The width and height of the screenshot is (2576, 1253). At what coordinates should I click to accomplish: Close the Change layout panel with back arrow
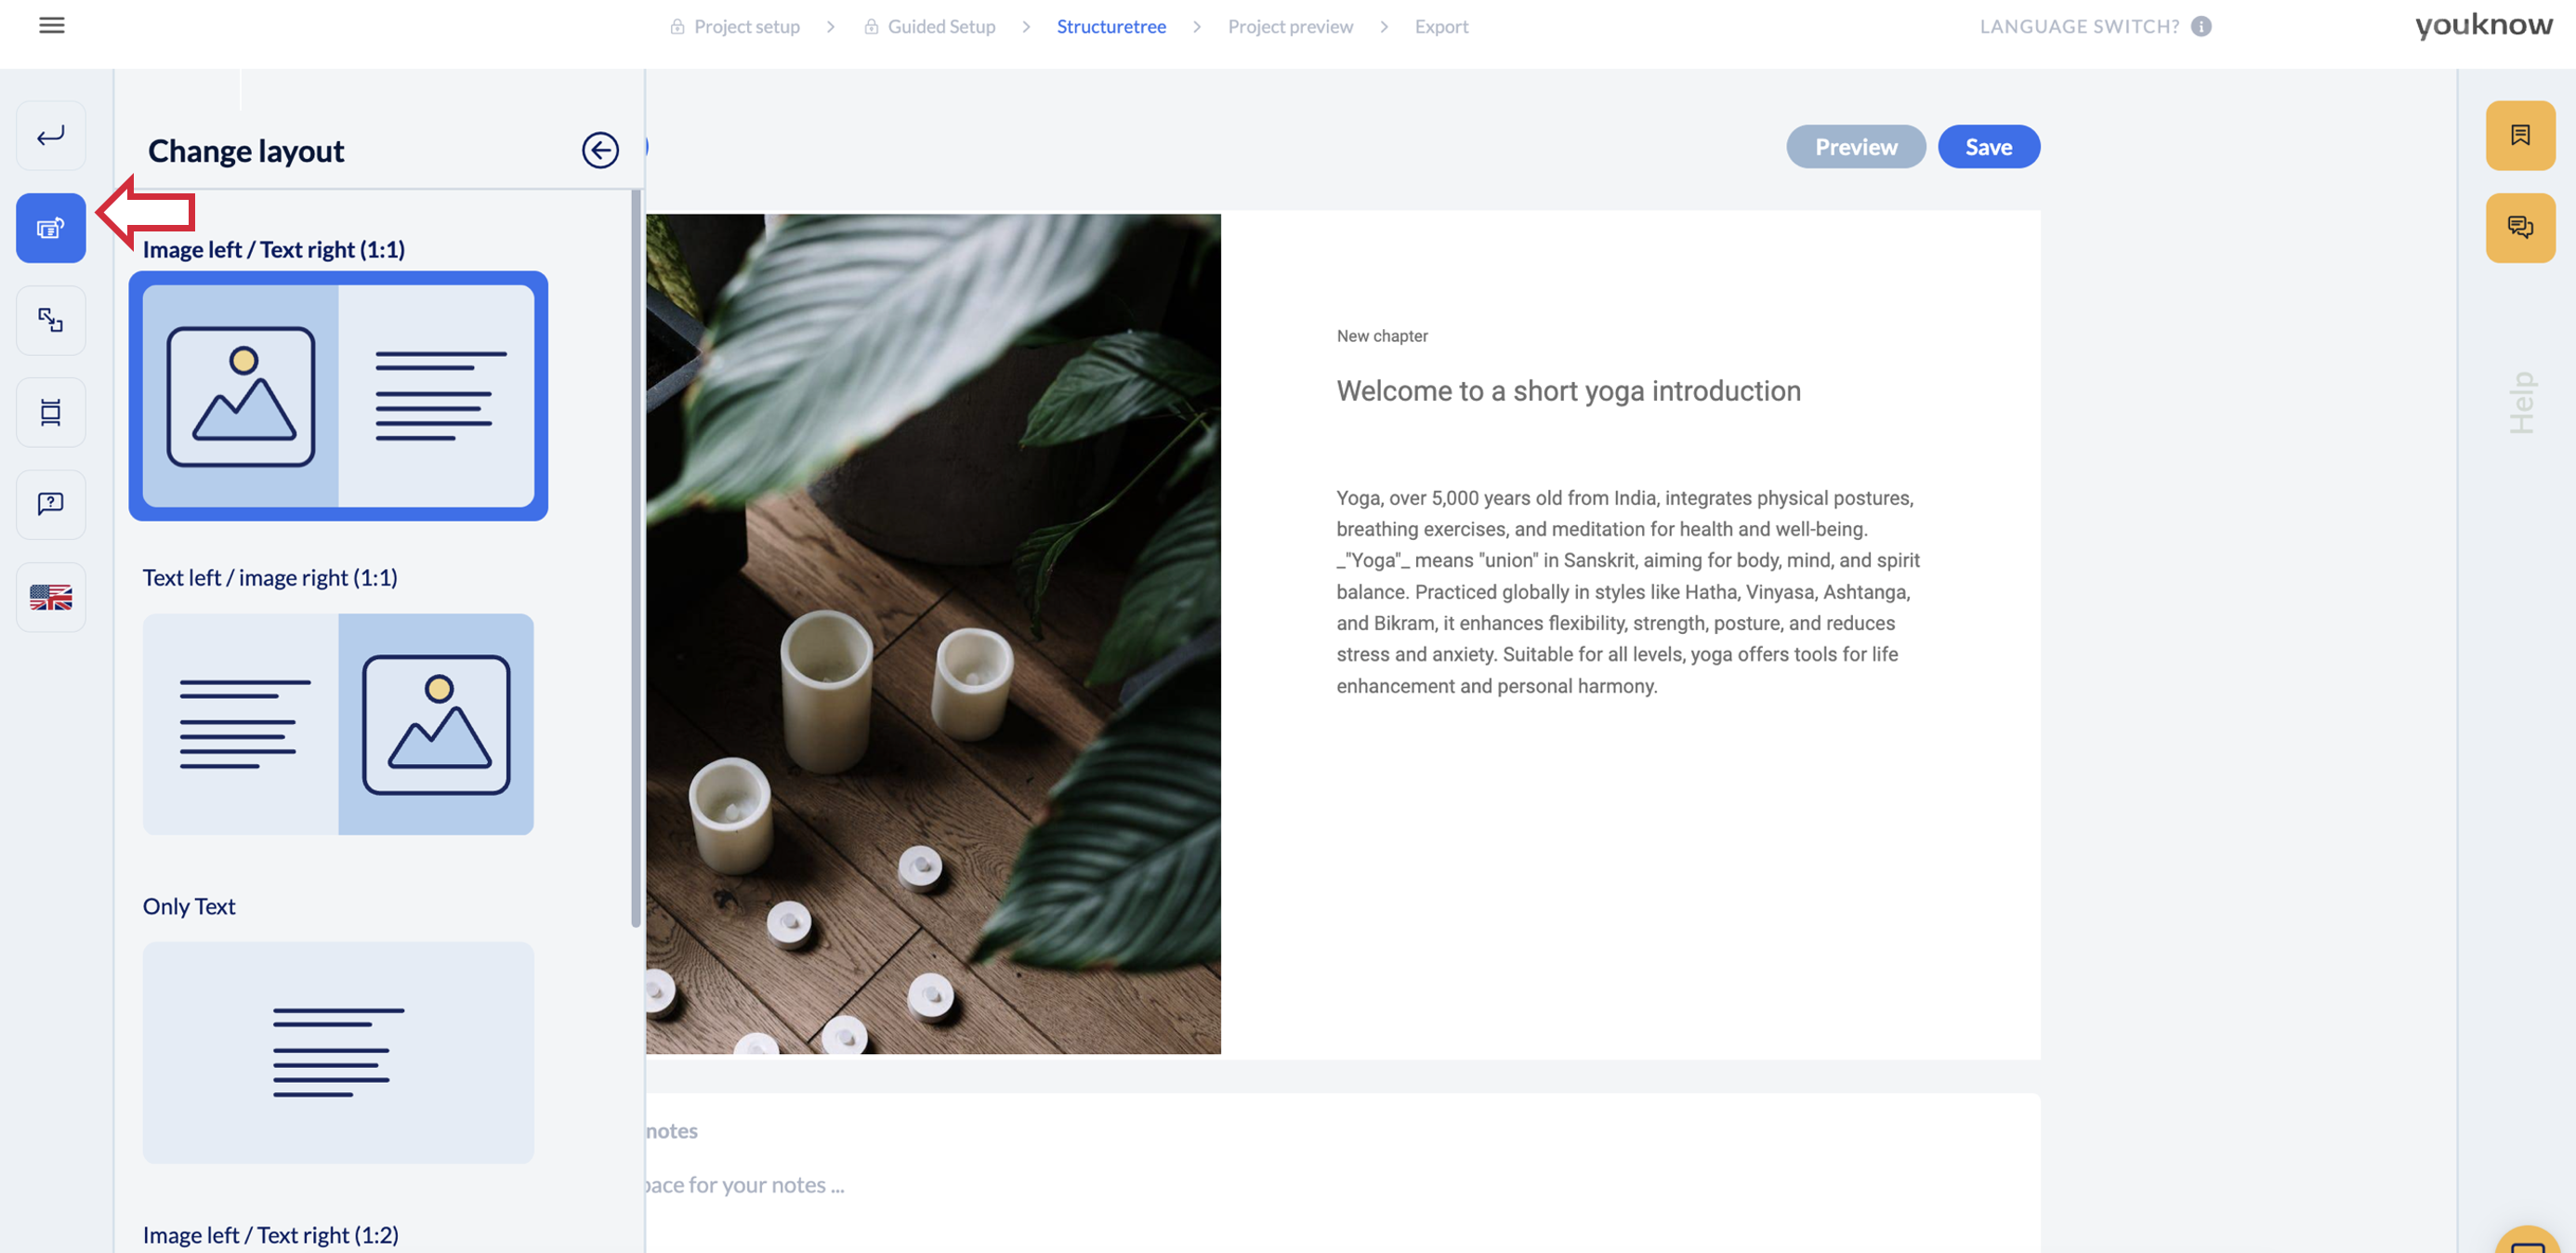coord(600,150)
